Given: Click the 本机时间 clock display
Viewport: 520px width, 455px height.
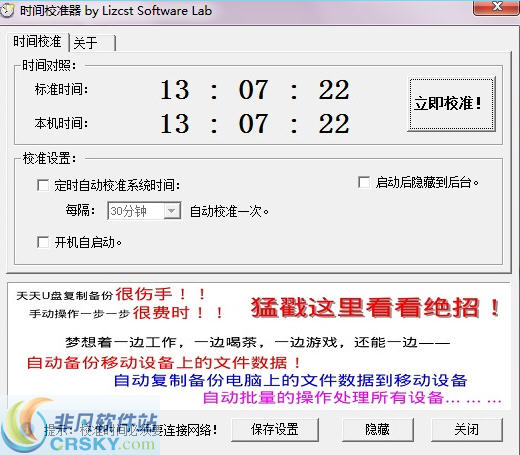Looking at the screenshot, I should 255,124.
